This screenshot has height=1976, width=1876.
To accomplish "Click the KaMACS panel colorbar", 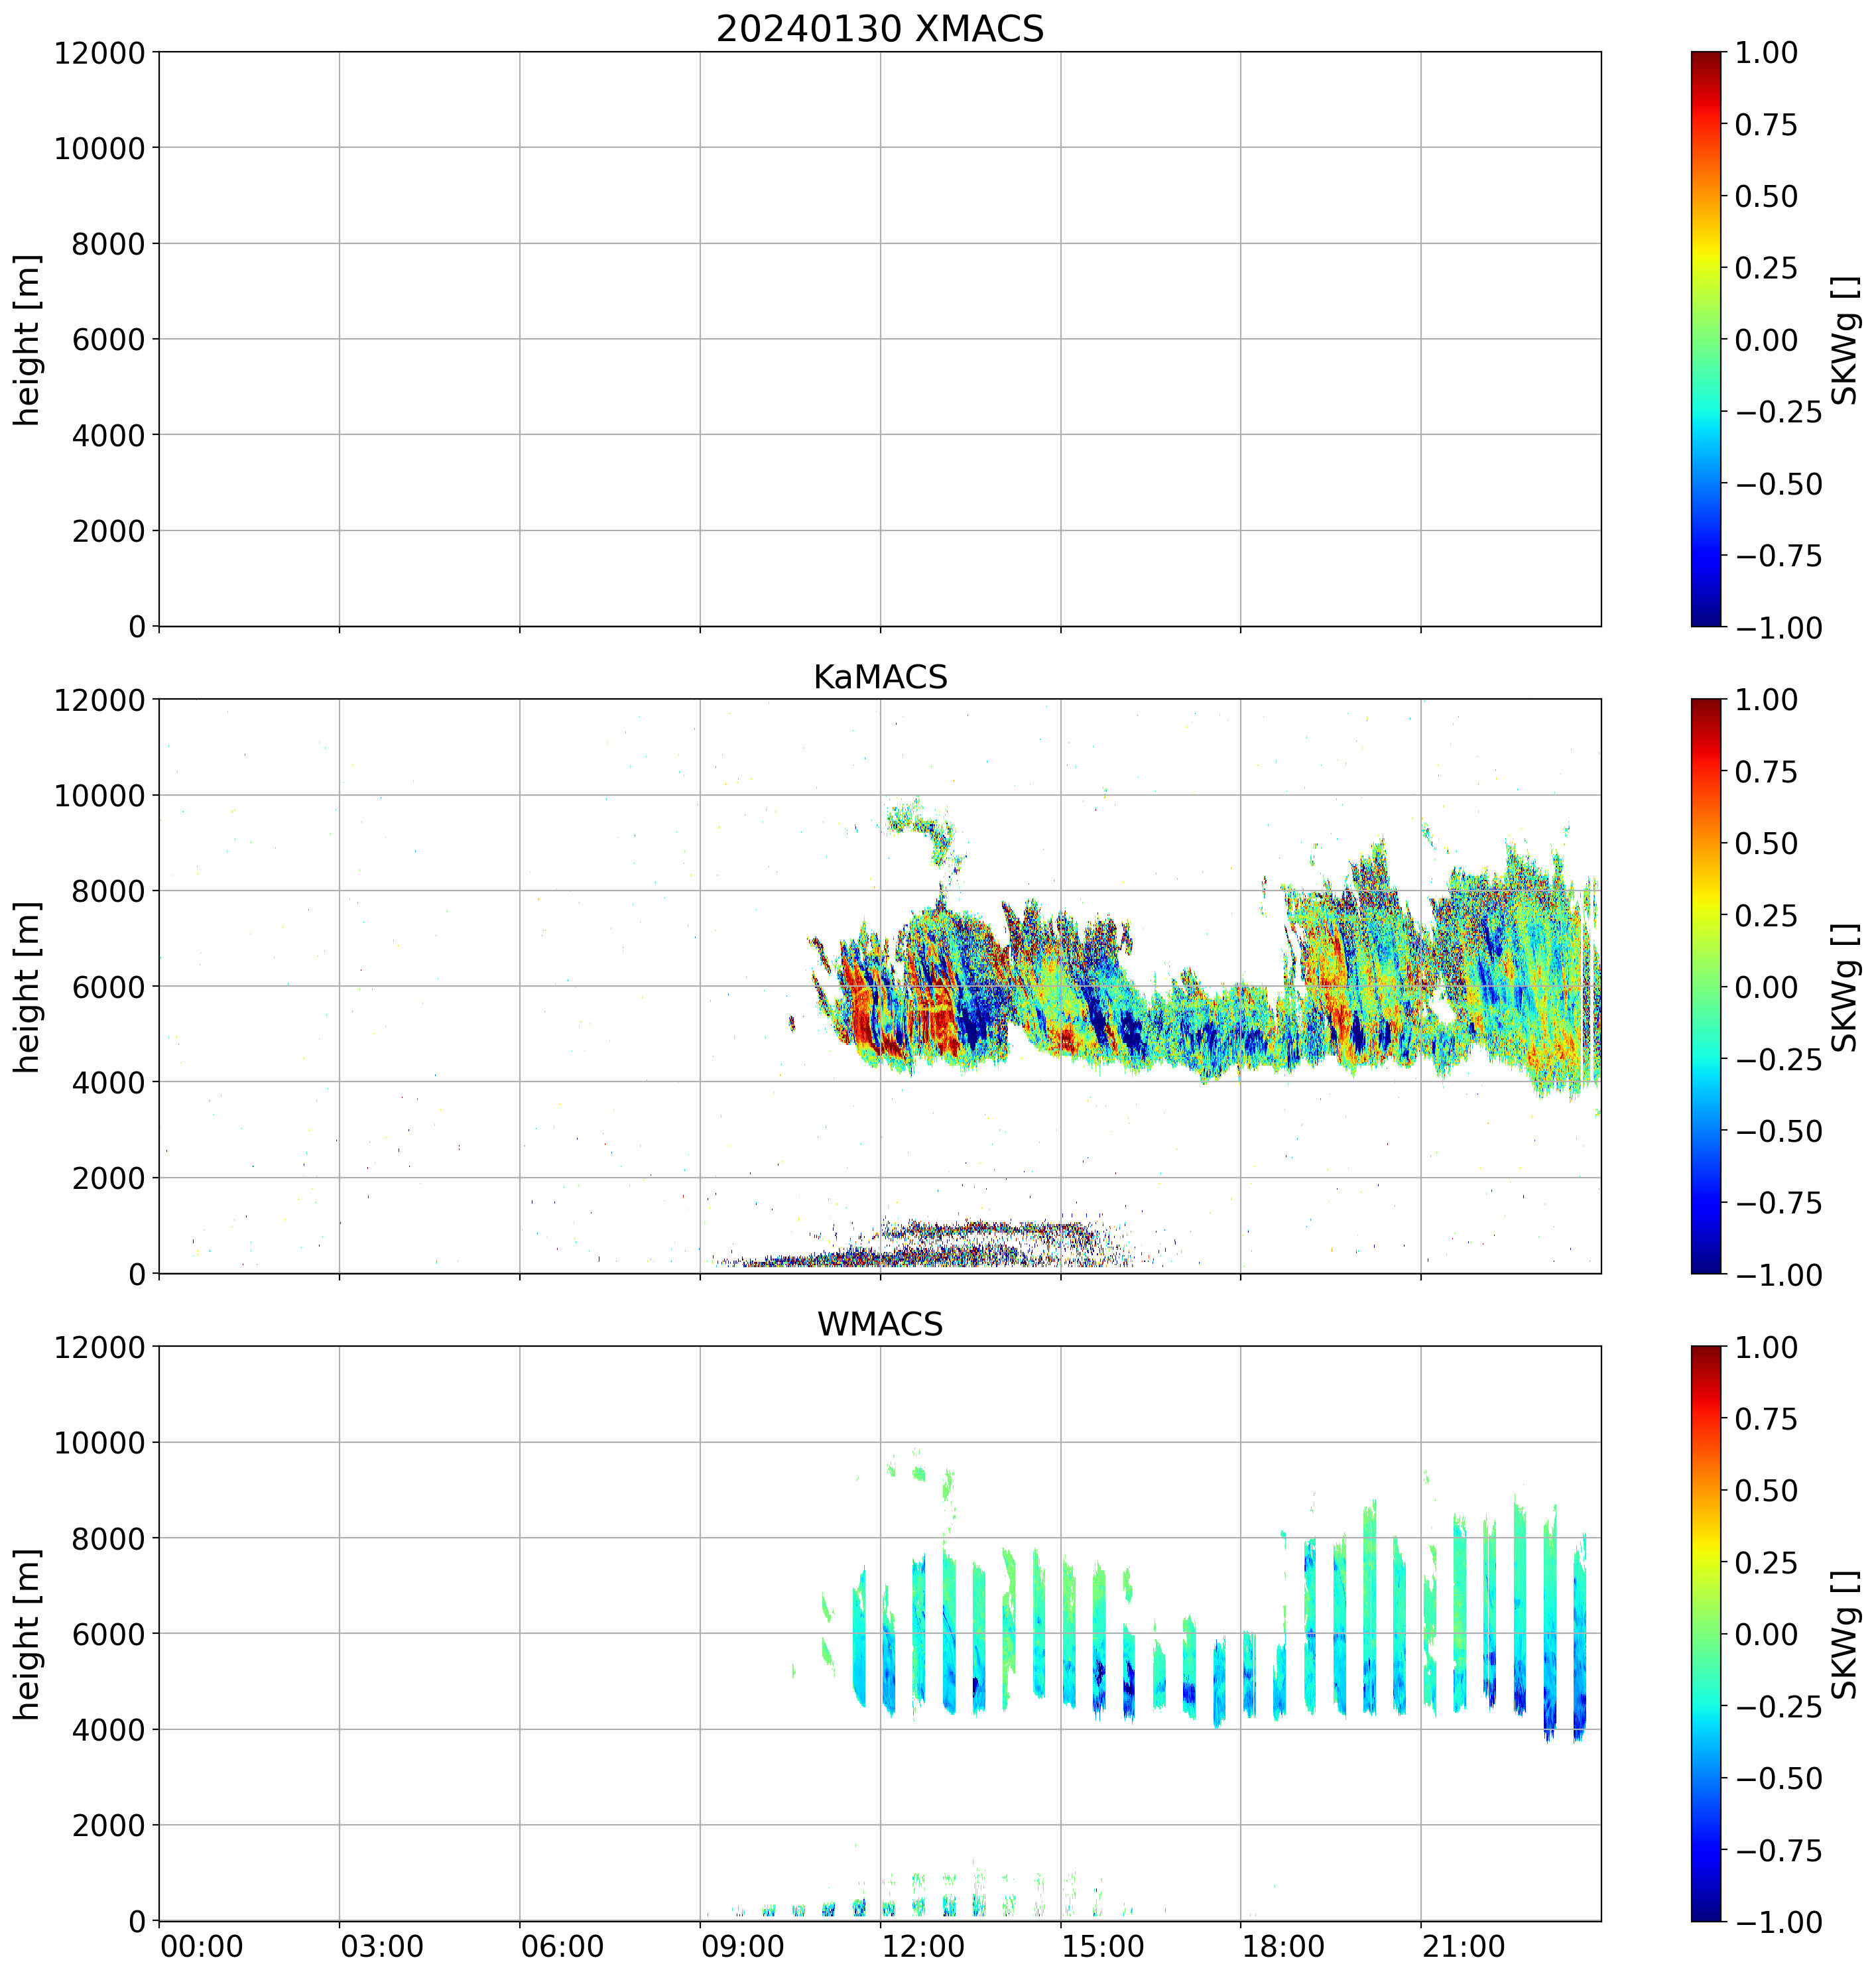I will point(1706,986).
